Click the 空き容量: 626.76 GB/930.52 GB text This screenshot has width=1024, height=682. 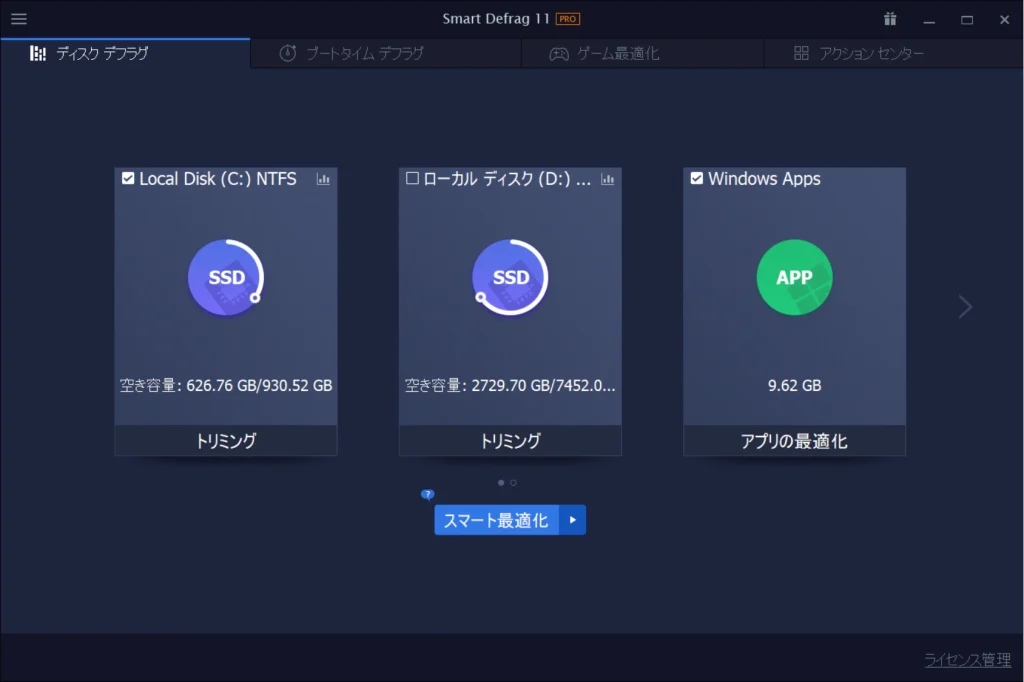click(x=226, y=385)
